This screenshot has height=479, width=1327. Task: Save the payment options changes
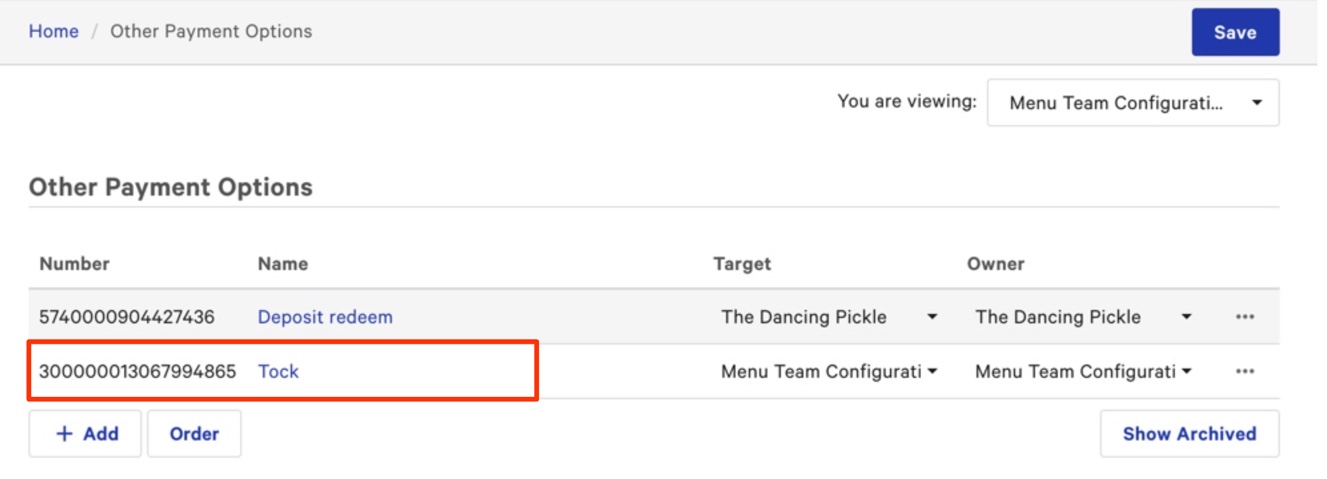(x=1235, y=32)
